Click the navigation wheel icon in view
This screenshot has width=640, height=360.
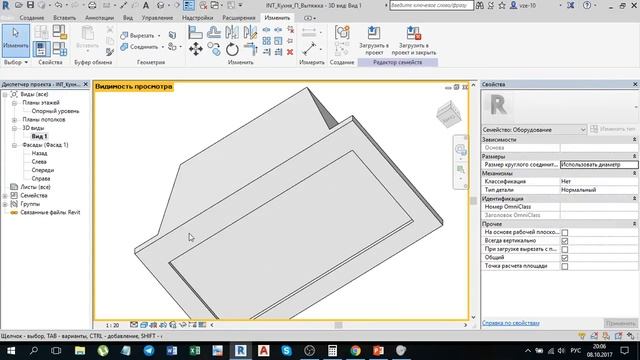click(x=460, y=149)
